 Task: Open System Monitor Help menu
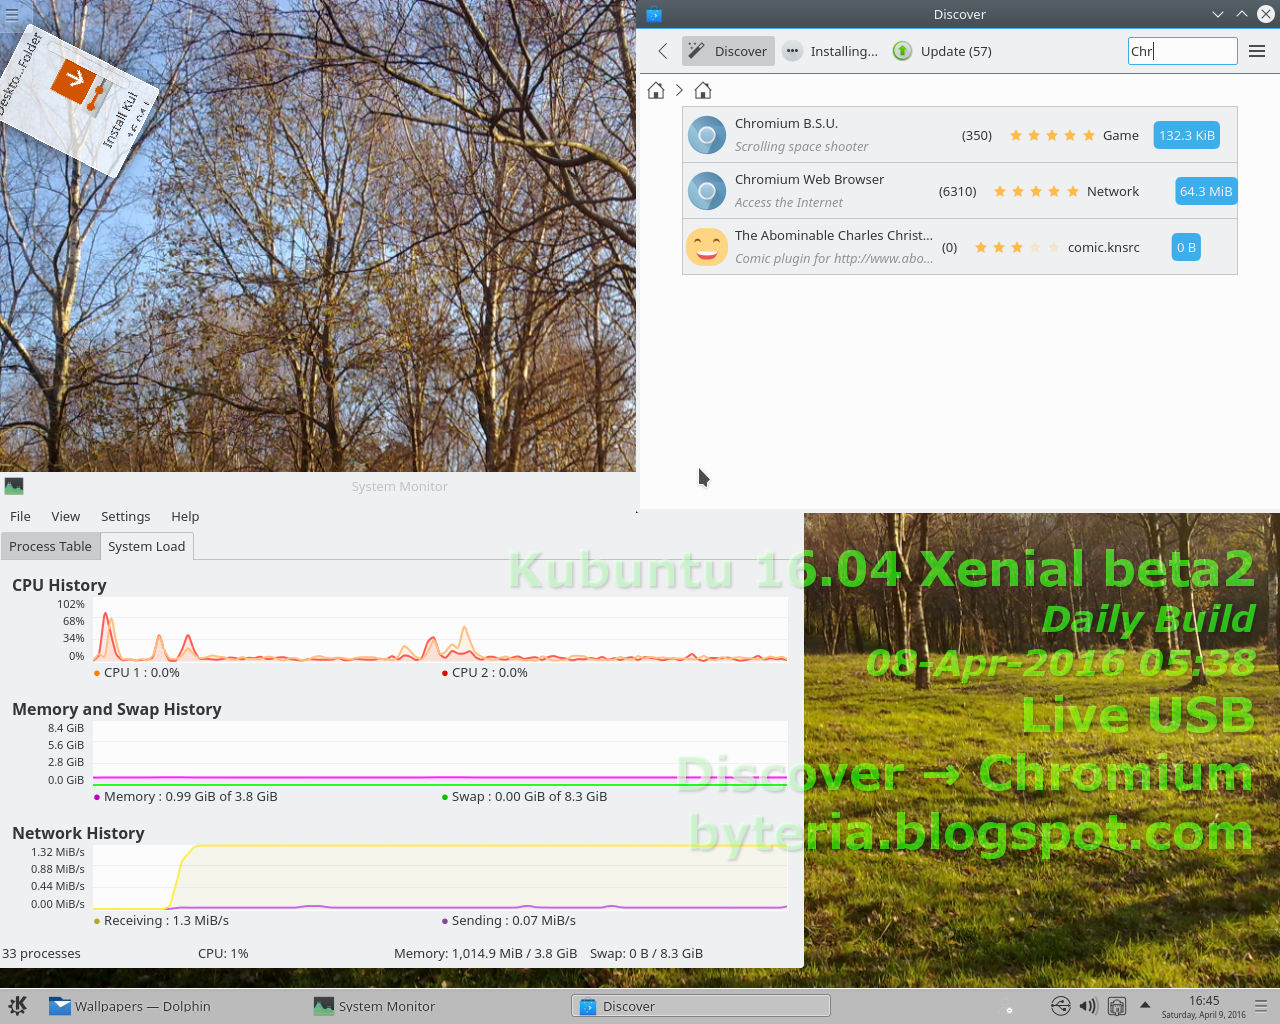coord(185,516)
